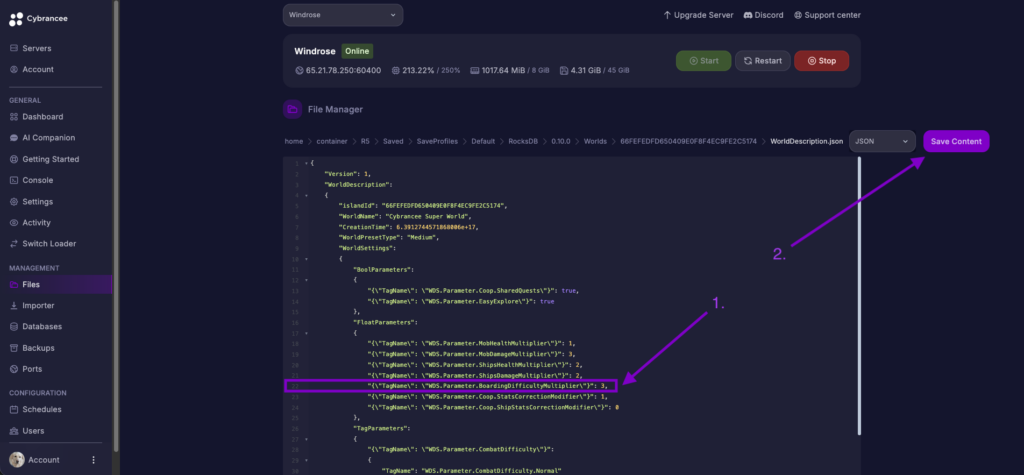Open the Console page icon
Screen dimensions: 1024x475
coord(14,180)
